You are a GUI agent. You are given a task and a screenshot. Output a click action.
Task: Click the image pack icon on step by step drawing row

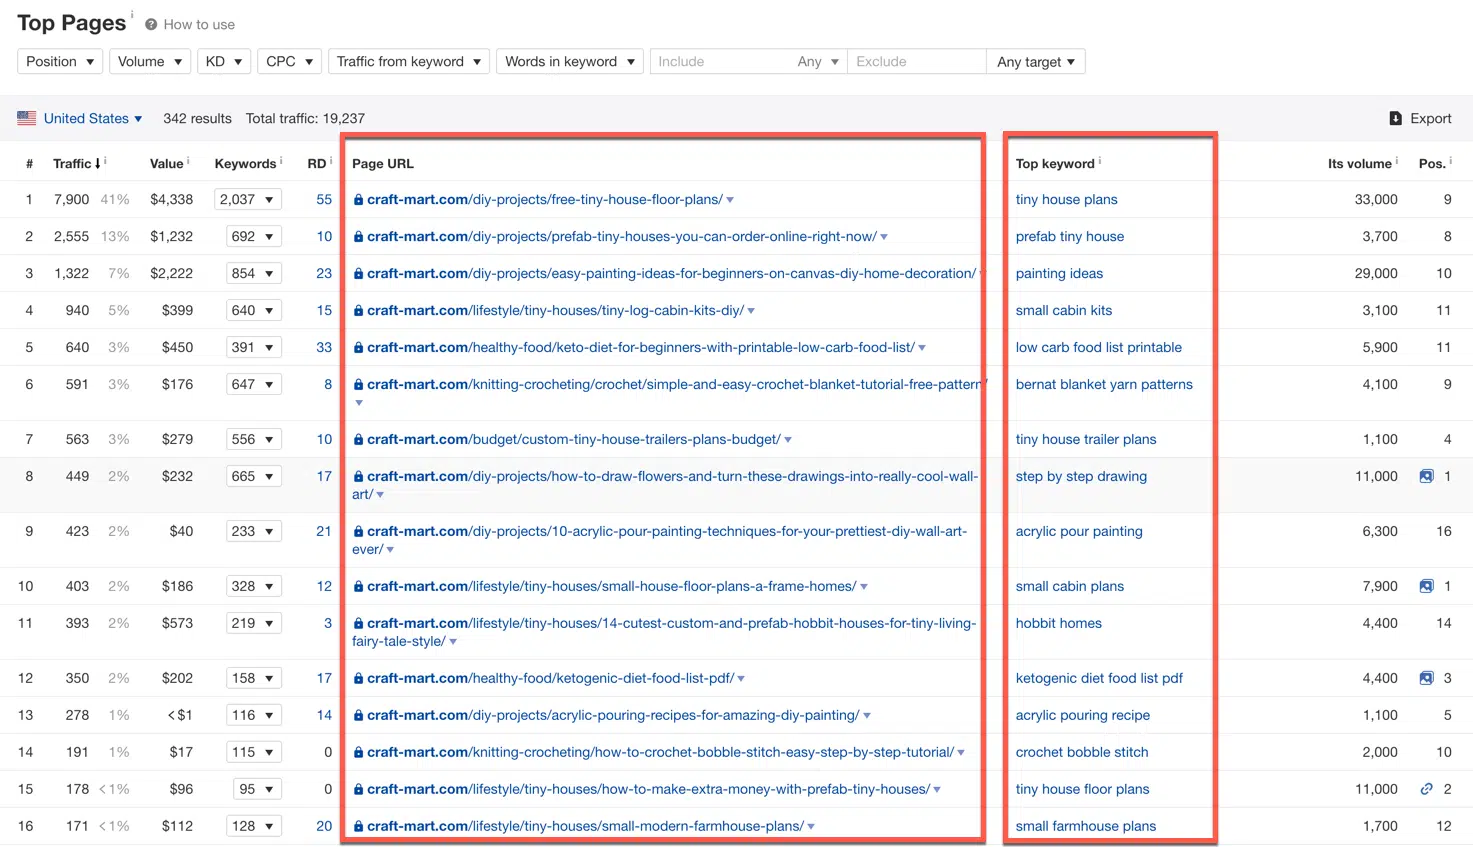[1426, 476]
